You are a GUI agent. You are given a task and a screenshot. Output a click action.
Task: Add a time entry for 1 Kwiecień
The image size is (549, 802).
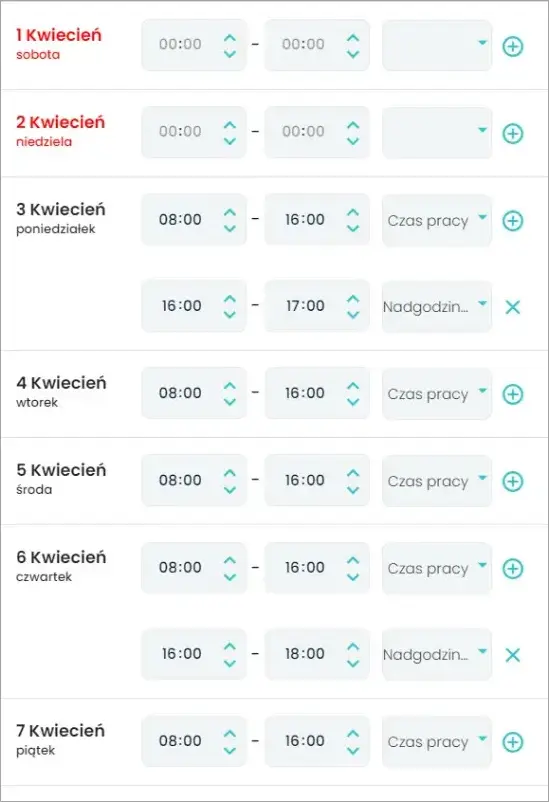(513, 47)
